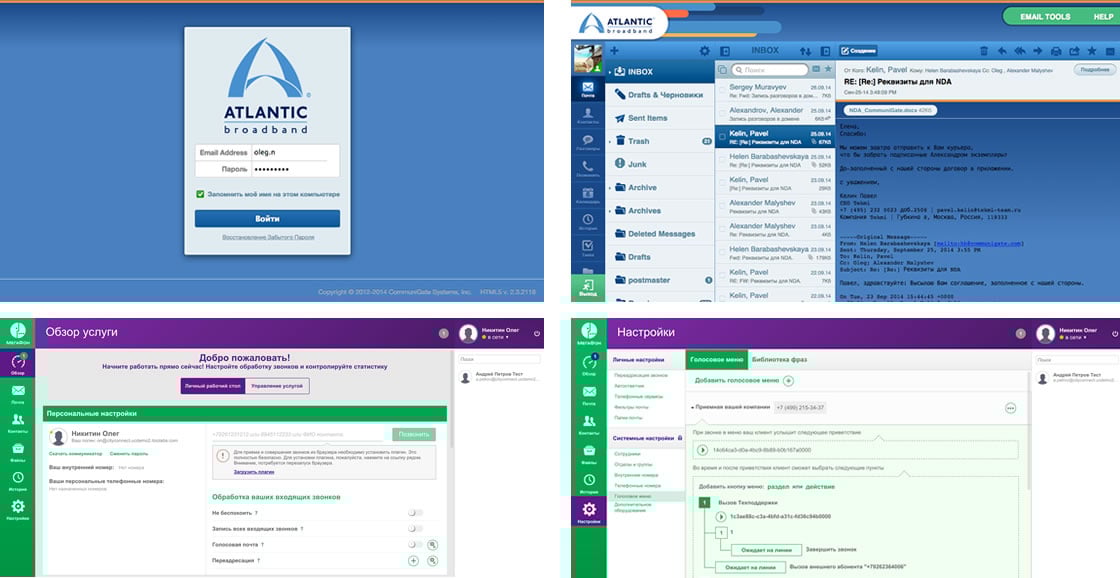Open EMAIL TOOLS in the top menu
The image size is (1120, 578).
tap(1044, 17)
